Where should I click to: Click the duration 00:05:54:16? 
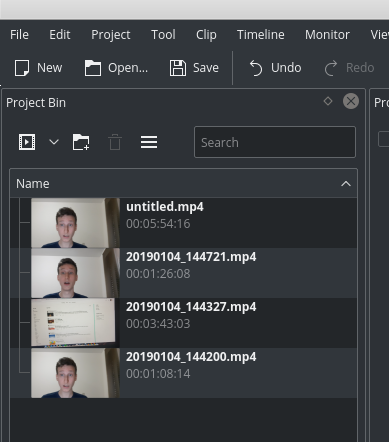point(158,224)
